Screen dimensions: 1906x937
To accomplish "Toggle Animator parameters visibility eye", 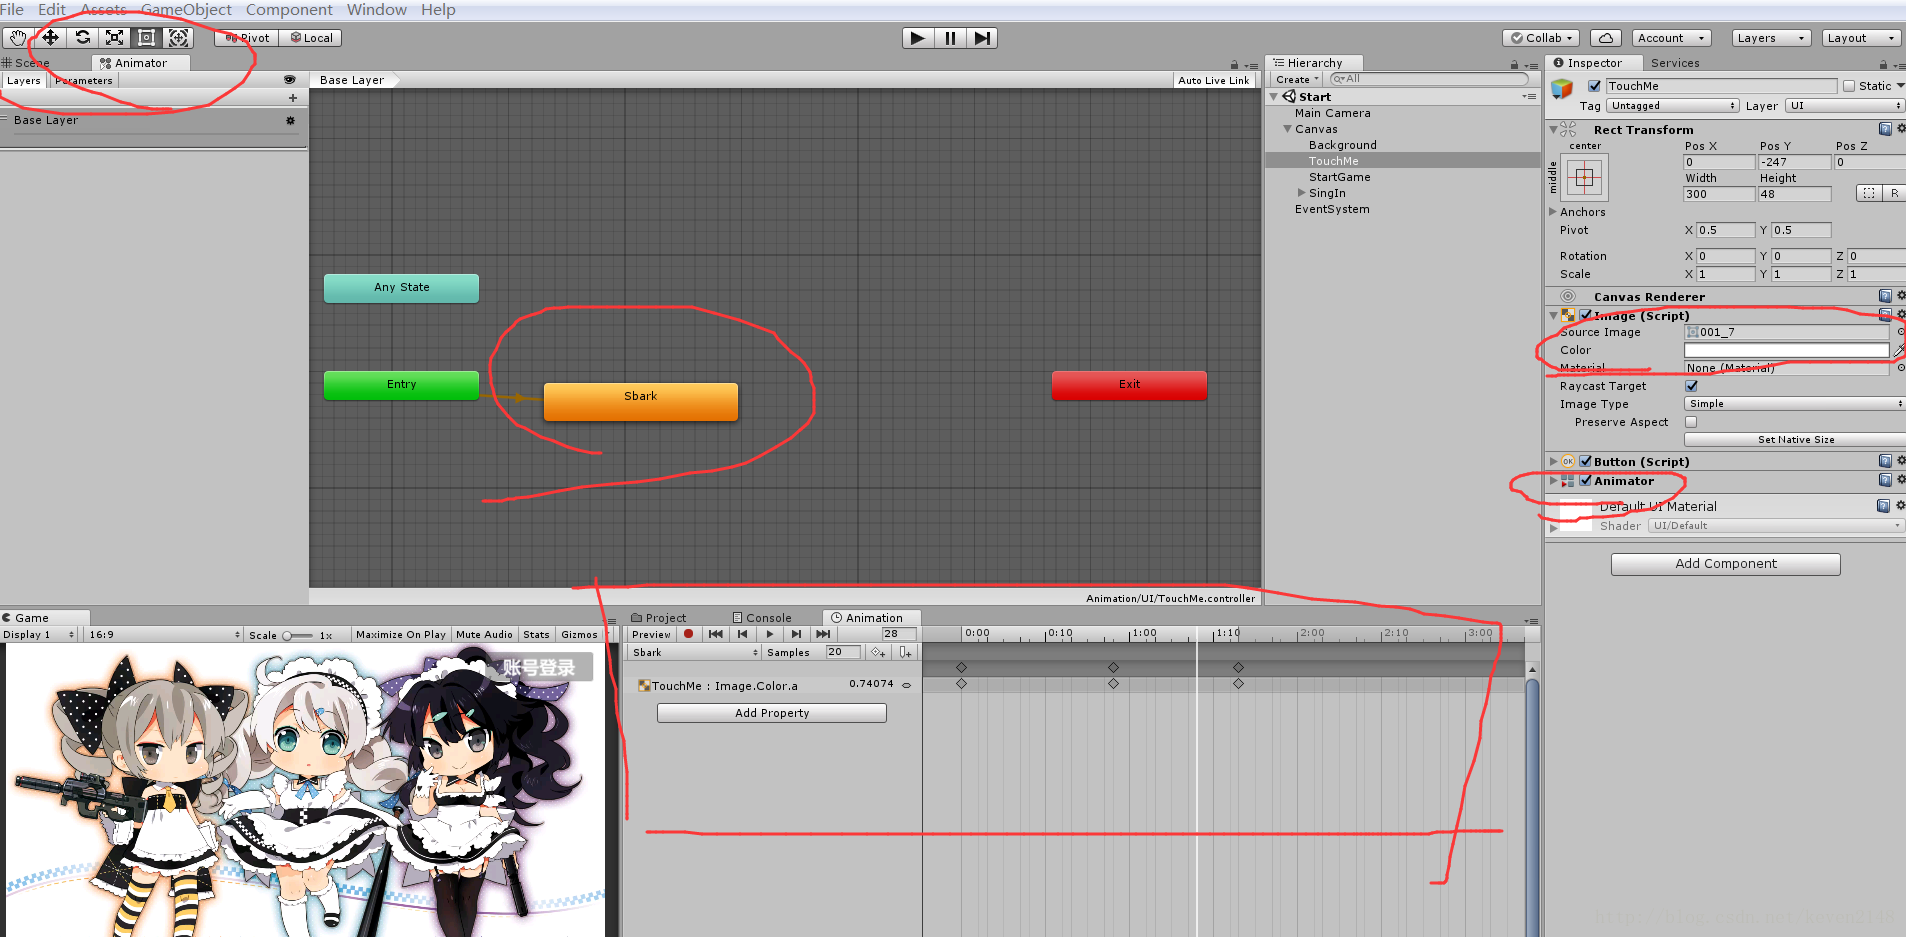I will coord(290,79).
